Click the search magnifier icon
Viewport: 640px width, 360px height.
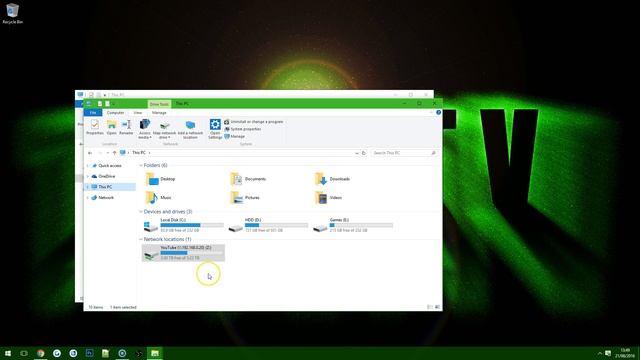coord(433,153)
